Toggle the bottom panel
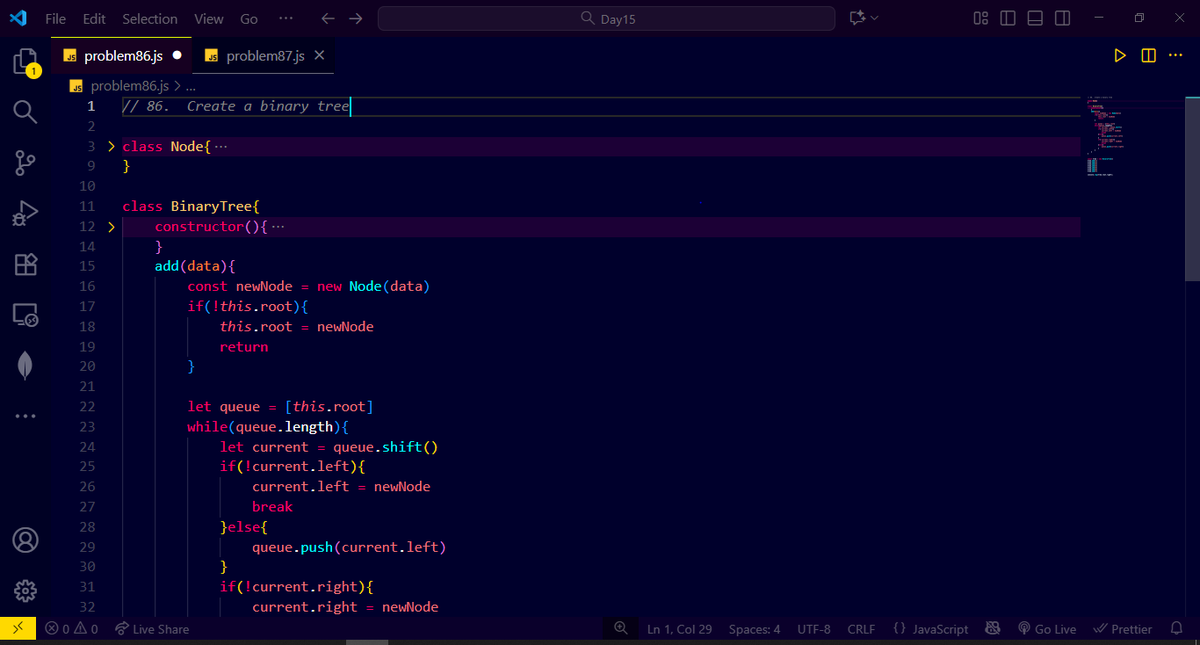1200x645 pixels. [1035, 18]
